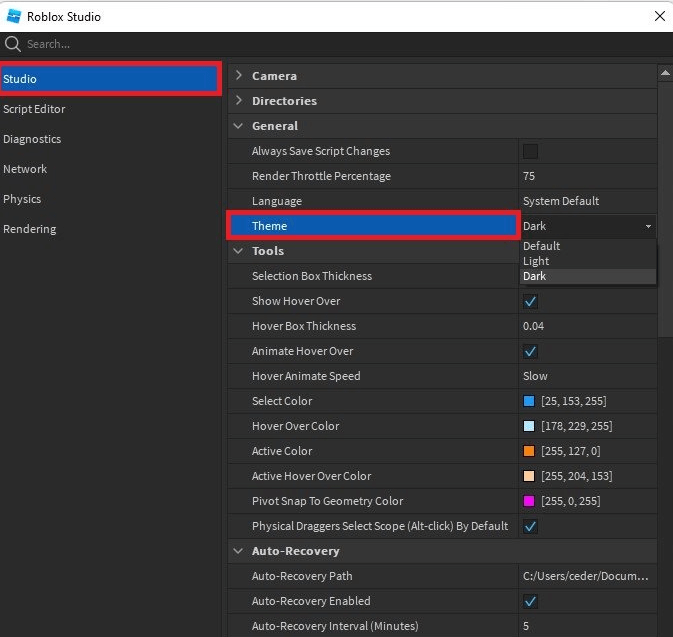Choose Light in the Theme list

[588, 261]
